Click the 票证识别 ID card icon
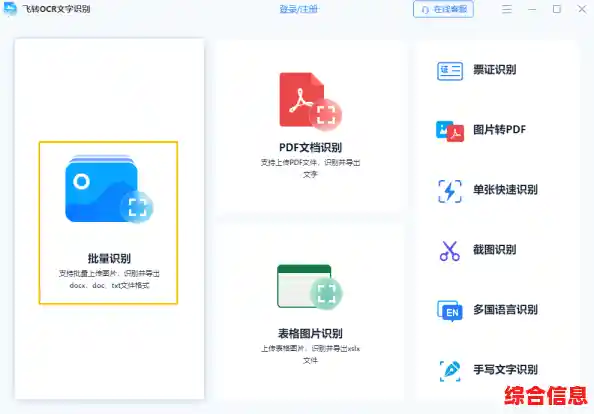 tap(450, 71)
